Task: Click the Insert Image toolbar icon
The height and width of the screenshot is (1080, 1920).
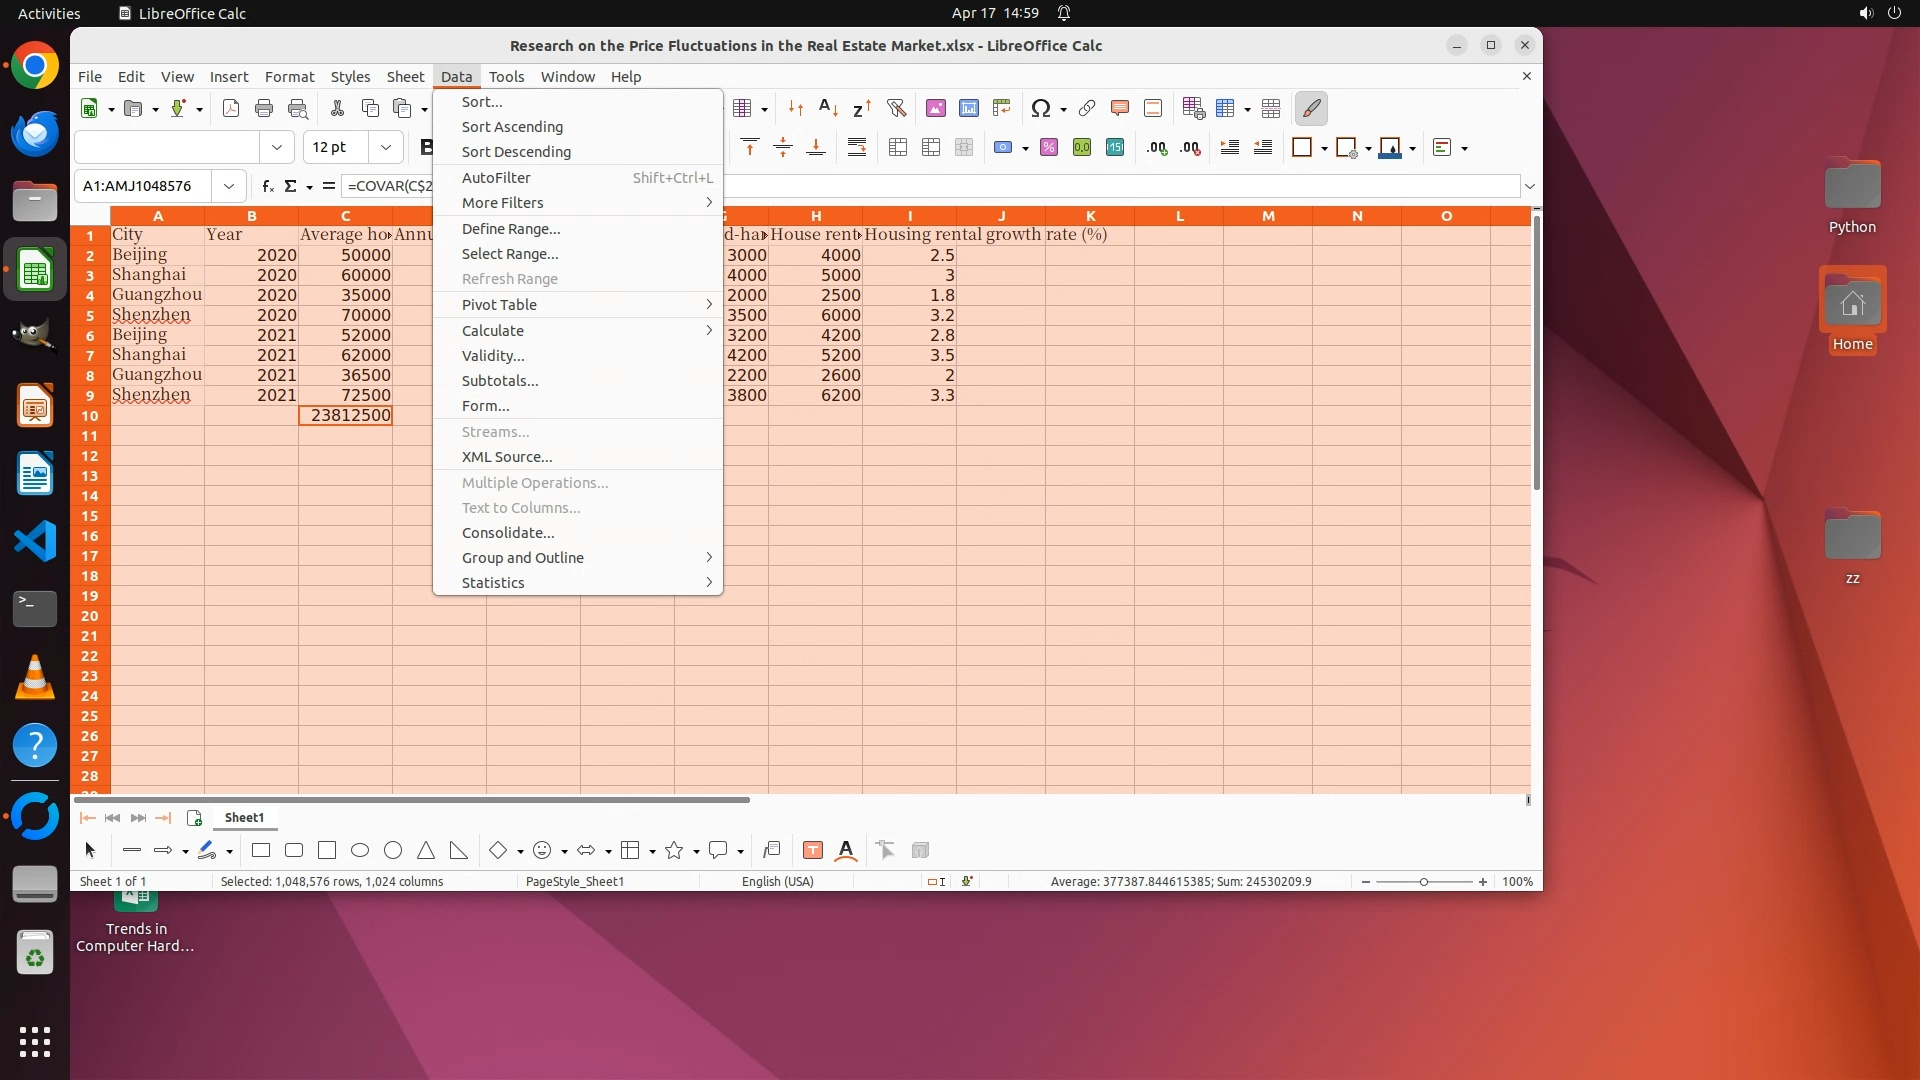Action: coord(935,108)
